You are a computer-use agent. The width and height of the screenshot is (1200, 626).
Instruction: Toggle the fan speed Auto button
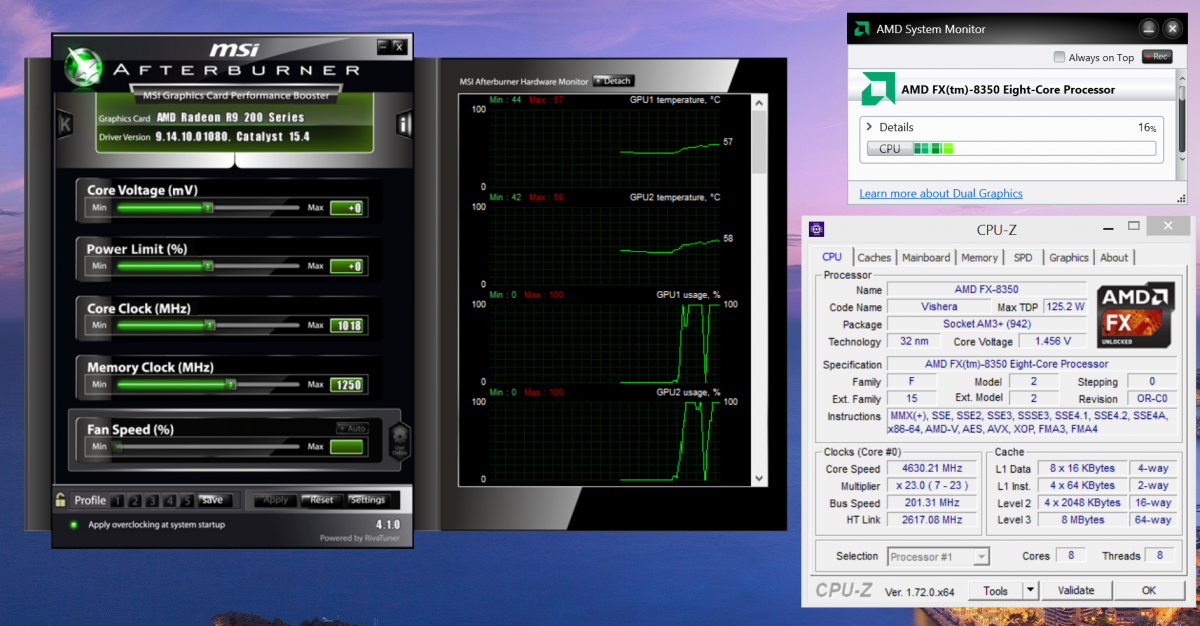[x=352, y=428]
